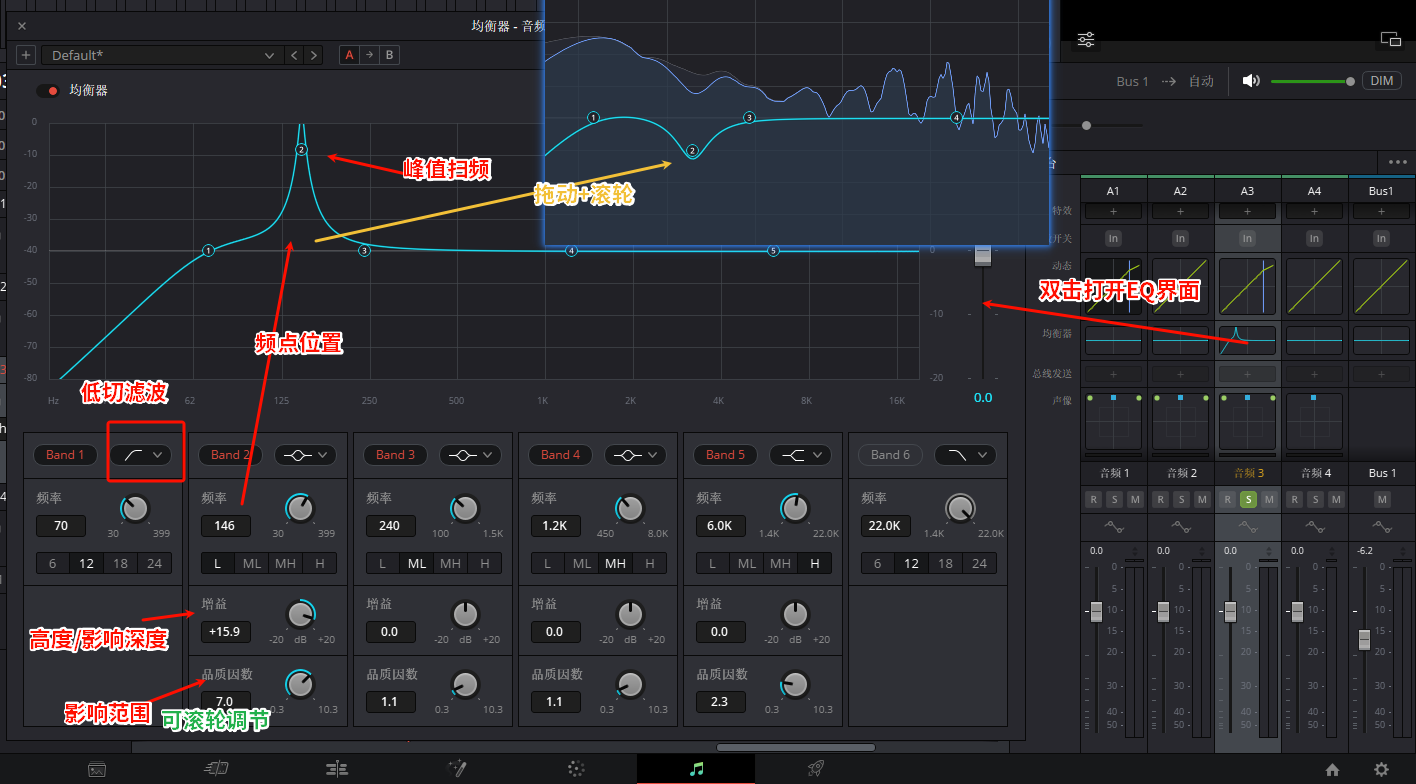Open Band 3 filter type dropdown

click(471, 454)
